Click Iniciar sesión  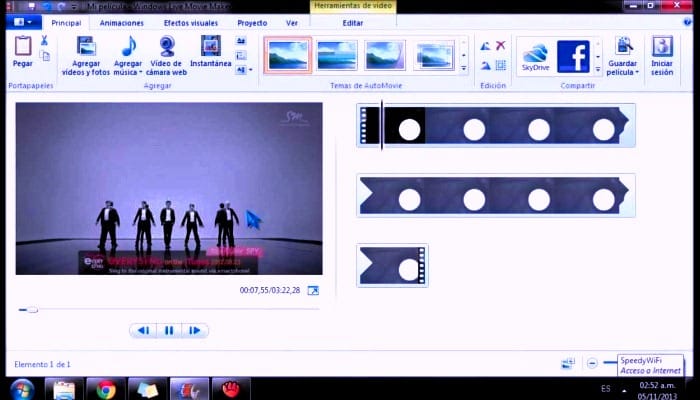pos(662,56)
